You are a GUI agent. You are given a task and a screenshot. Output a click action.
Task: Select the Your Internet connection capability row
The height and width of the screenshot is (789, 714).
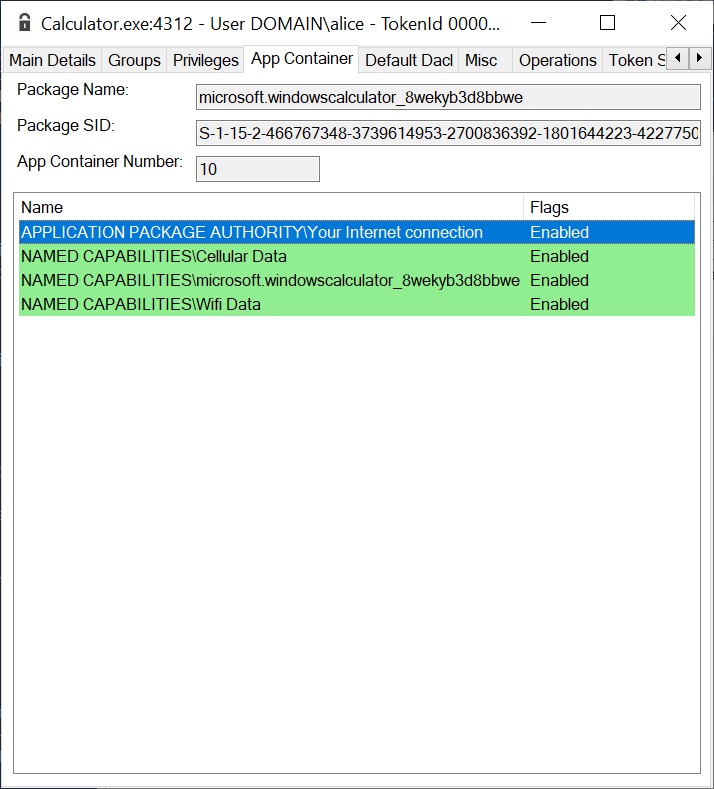click(x=252, y=232)
